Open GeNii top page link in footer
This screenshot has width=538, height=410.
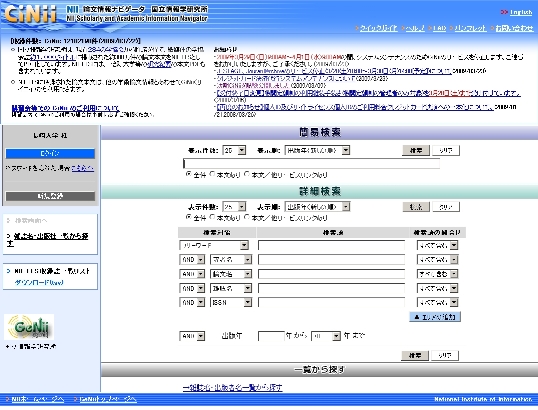(108, 399)
